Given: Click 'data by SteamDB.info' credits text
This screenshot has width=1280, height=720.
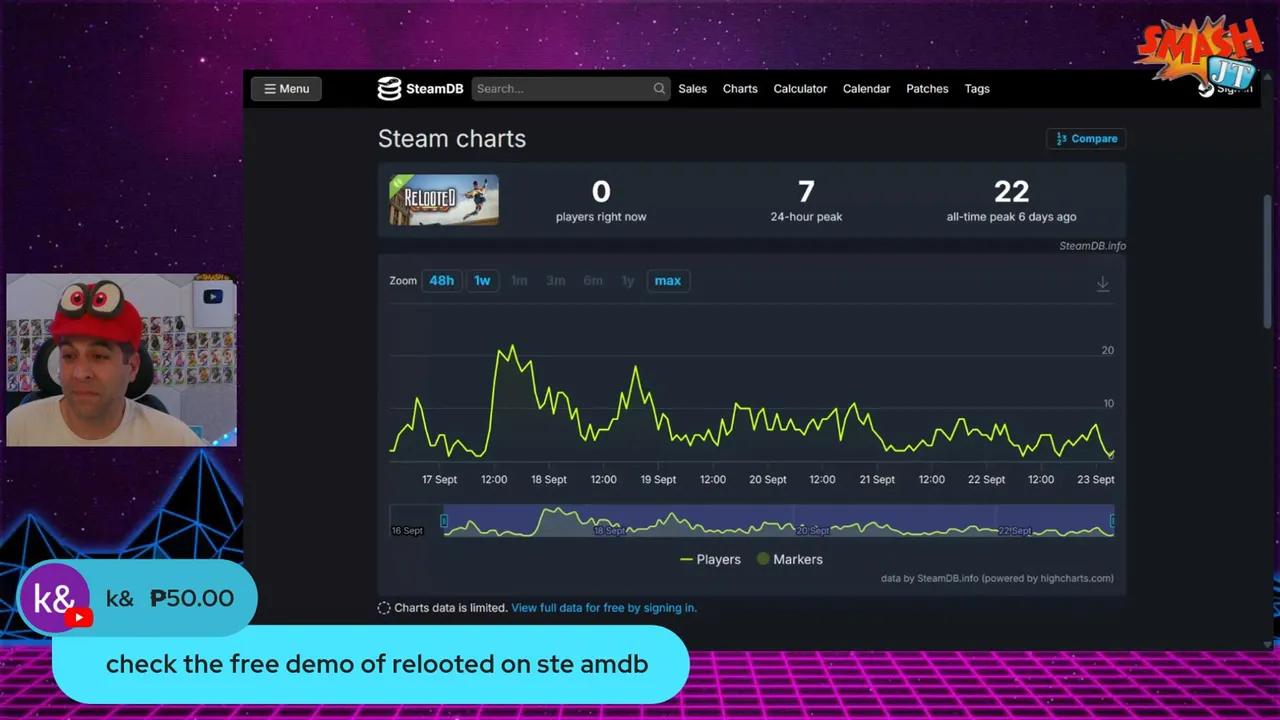Looking at the screenshot, I should coord(997,578).
